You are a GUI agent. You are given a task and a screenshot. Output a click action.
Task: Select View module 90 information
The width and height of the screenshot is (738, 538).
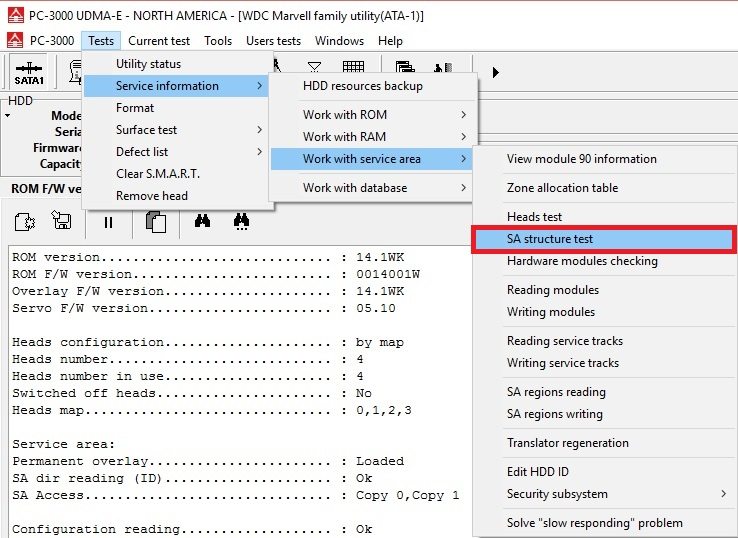coord(605,159)
